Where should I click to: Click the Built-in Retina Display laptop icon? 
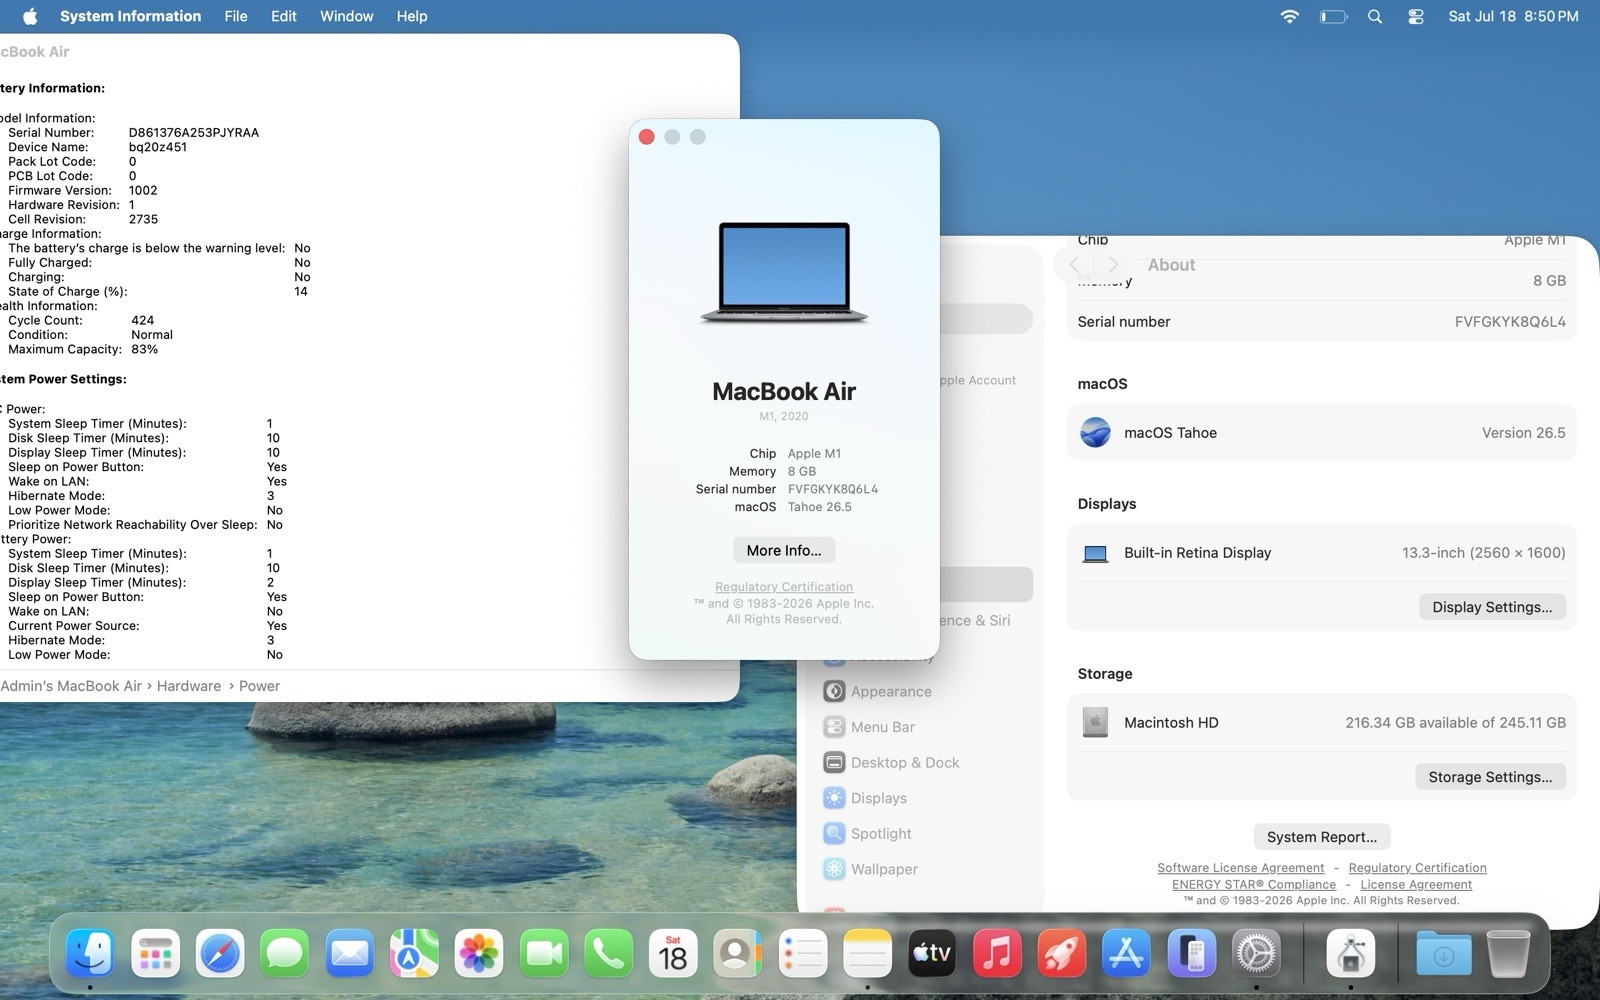pyautogui.click(x=1095, y=553)
